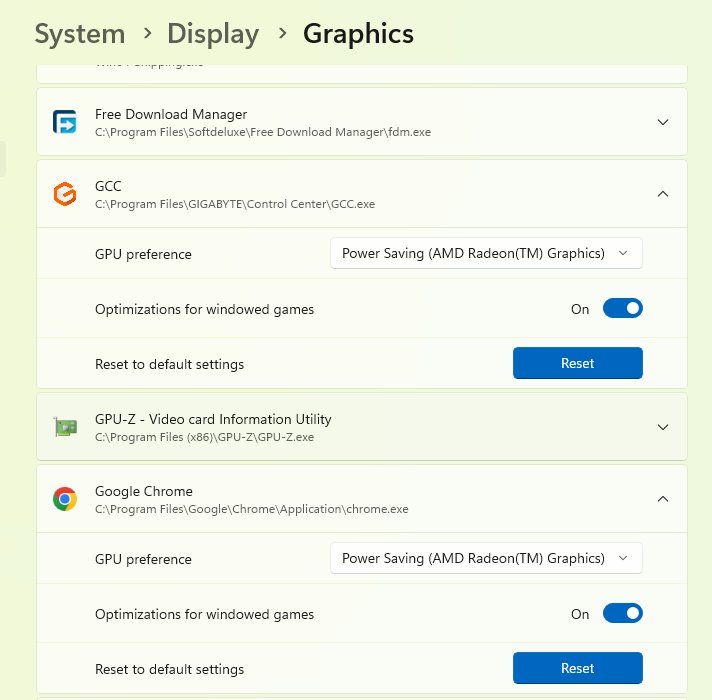Image resolution: width=712 pixels, height=700 pixels.
Task: Click the GPU-Z video card icon
Action: tap(65, 427)
